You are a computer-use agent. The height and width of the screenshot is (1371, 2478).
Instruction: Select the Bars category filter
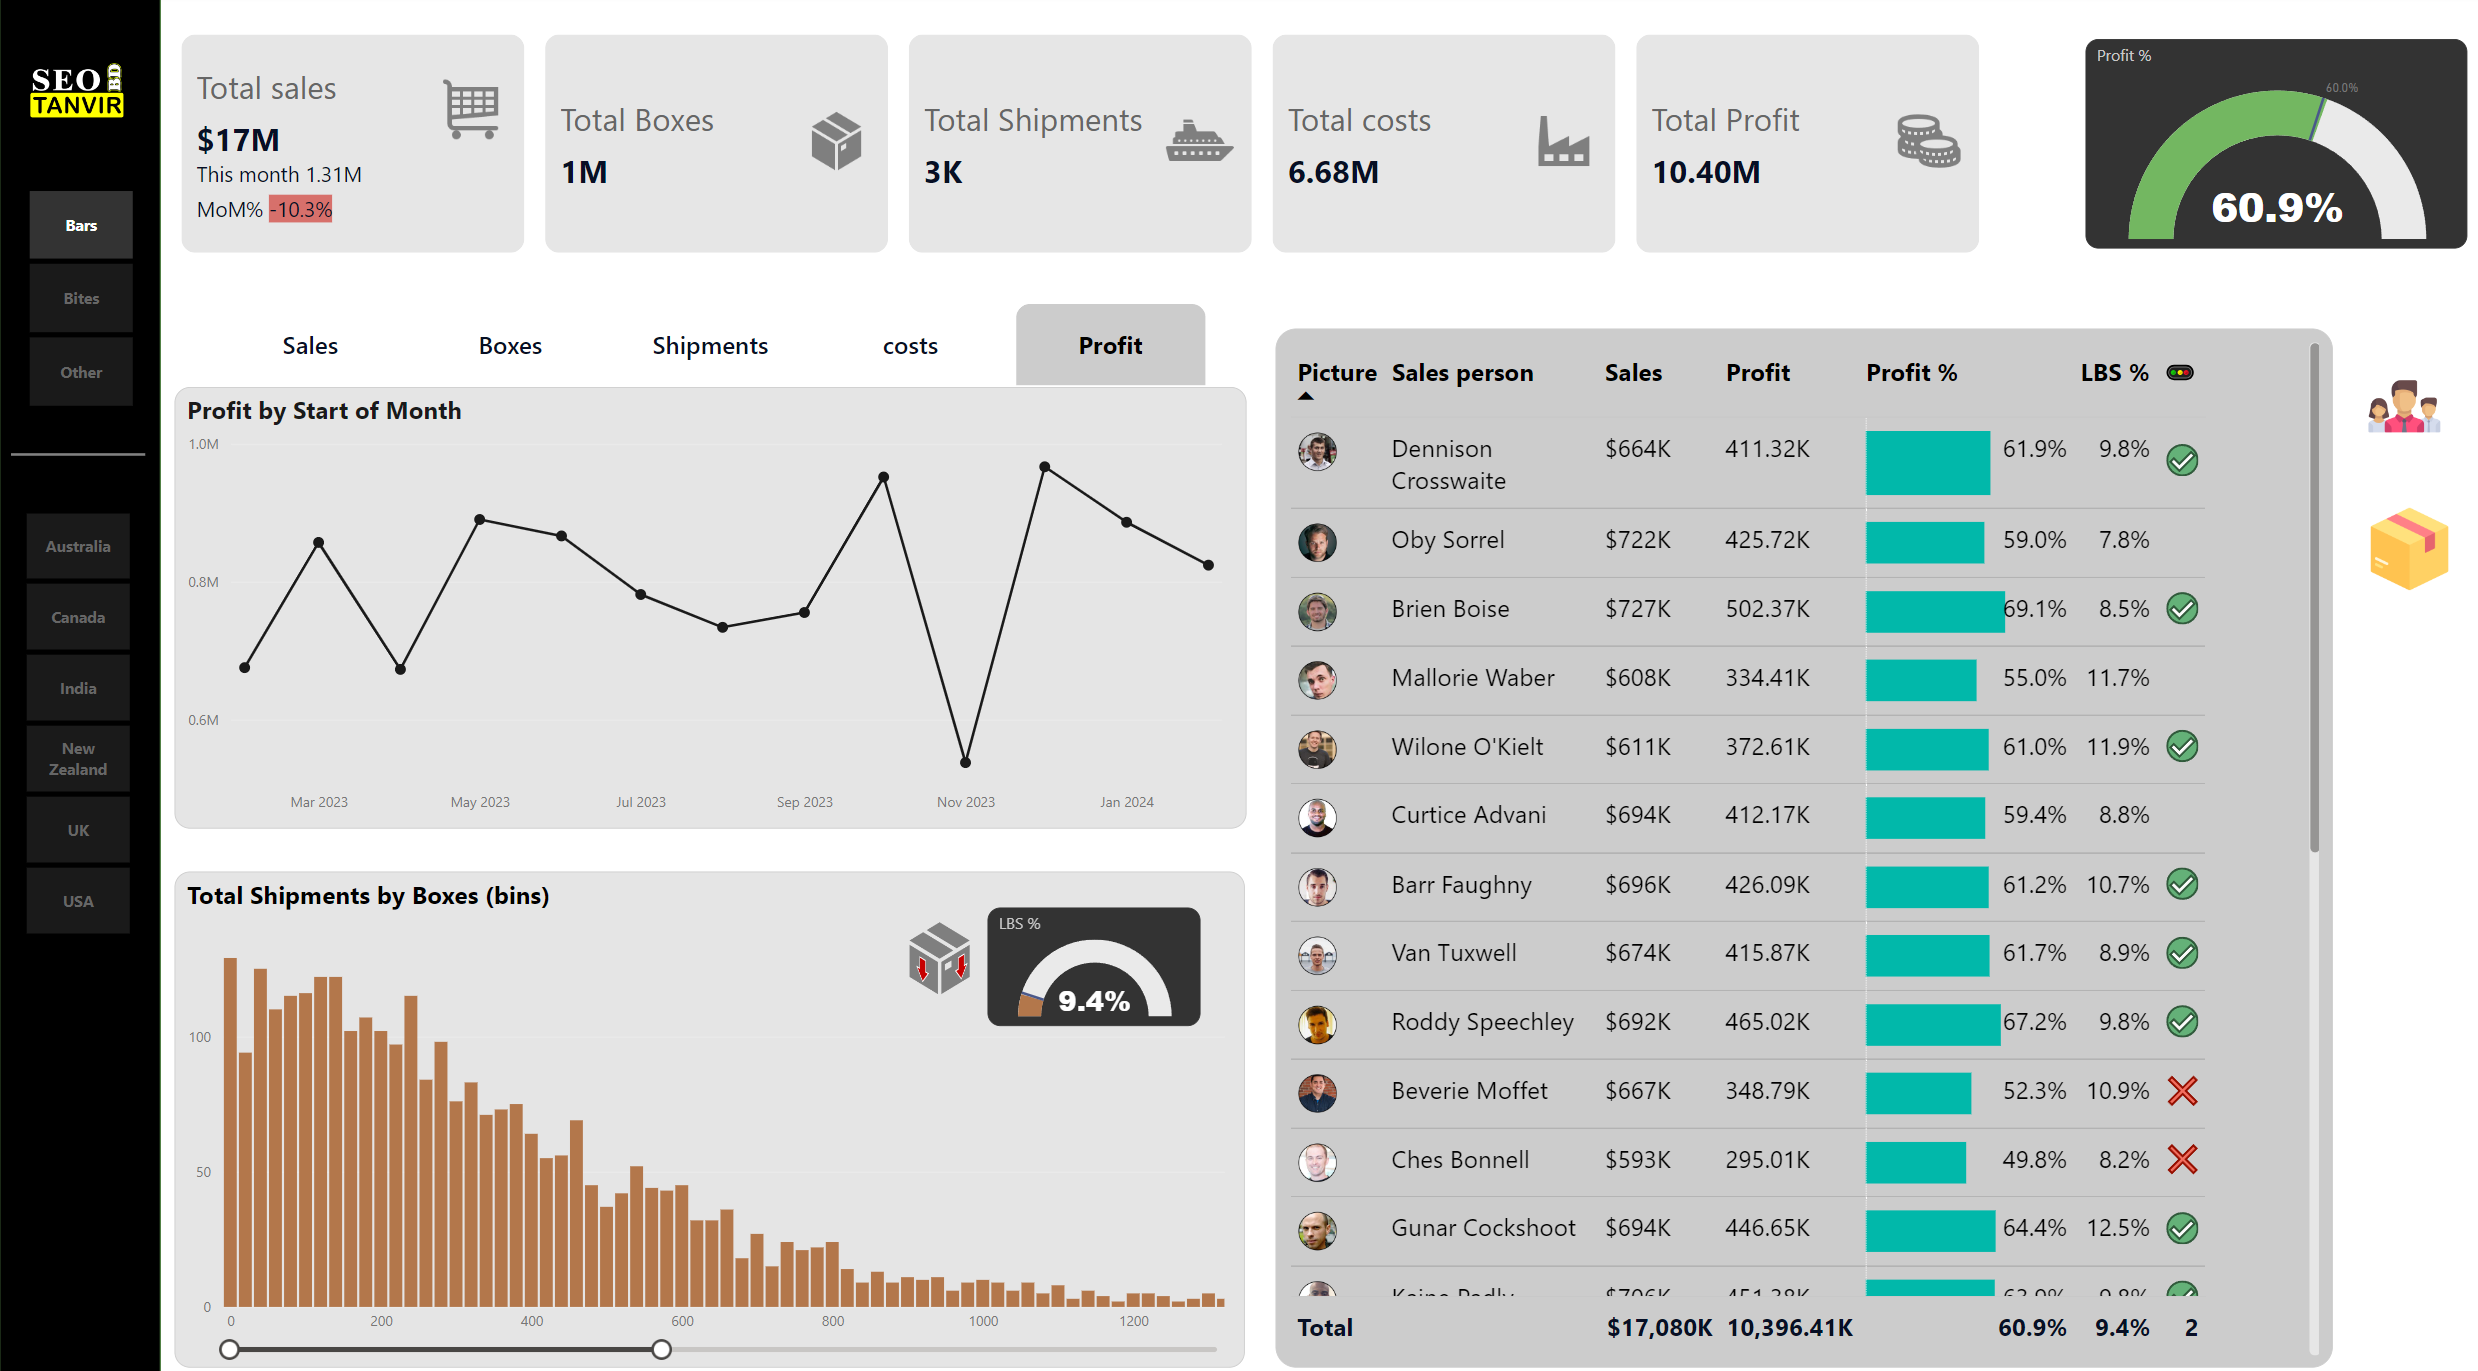coord(81,226)
